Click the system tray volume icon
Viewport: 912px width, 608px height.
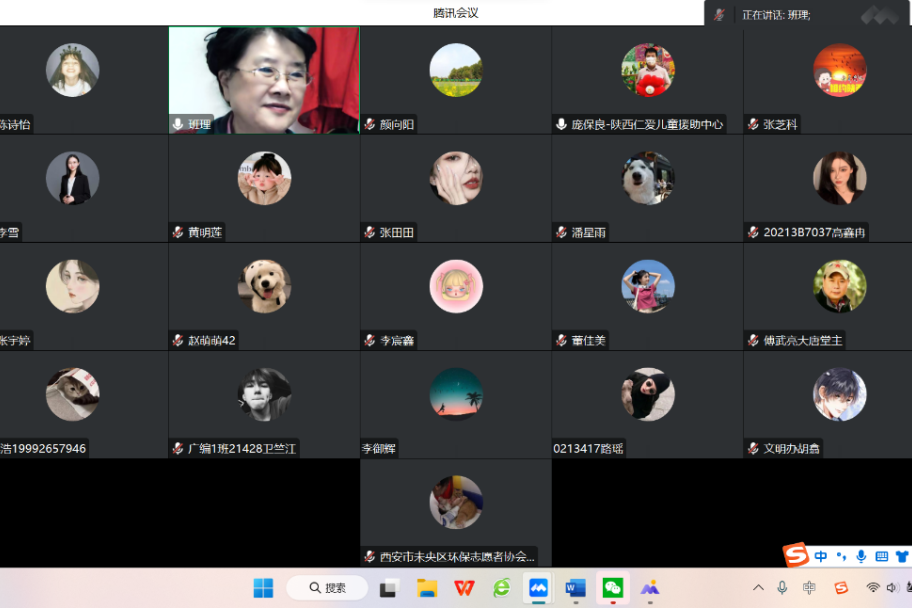click(x=893, y=588)
